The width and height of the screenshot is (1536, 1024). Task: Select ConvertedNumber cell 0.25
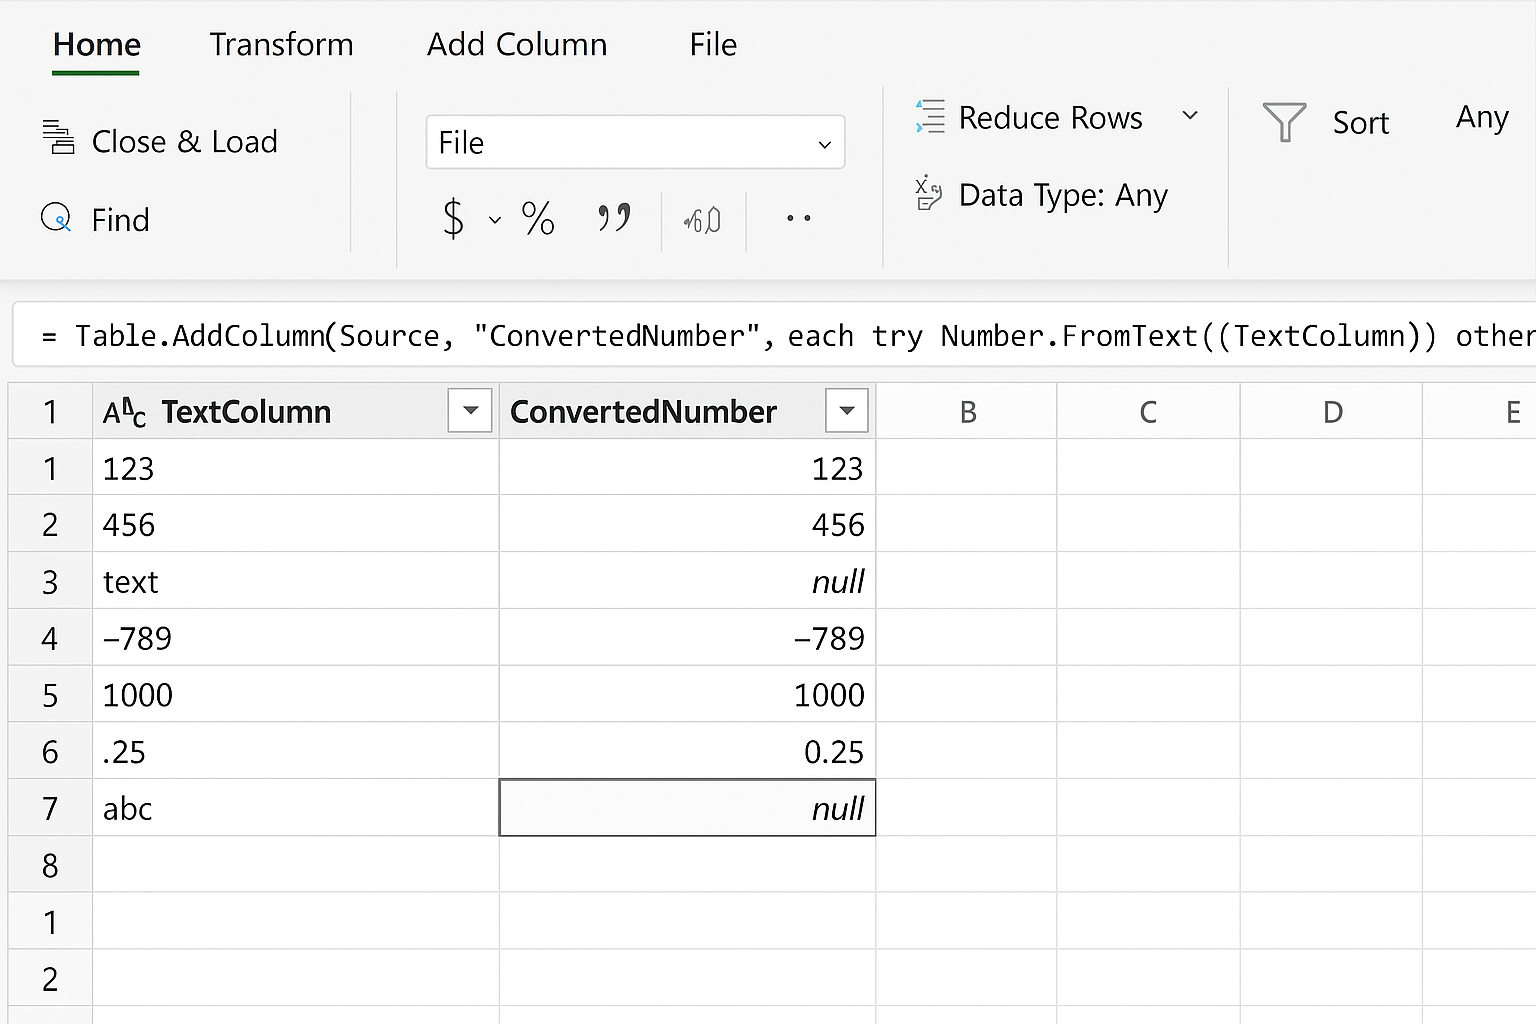[688, 751]
